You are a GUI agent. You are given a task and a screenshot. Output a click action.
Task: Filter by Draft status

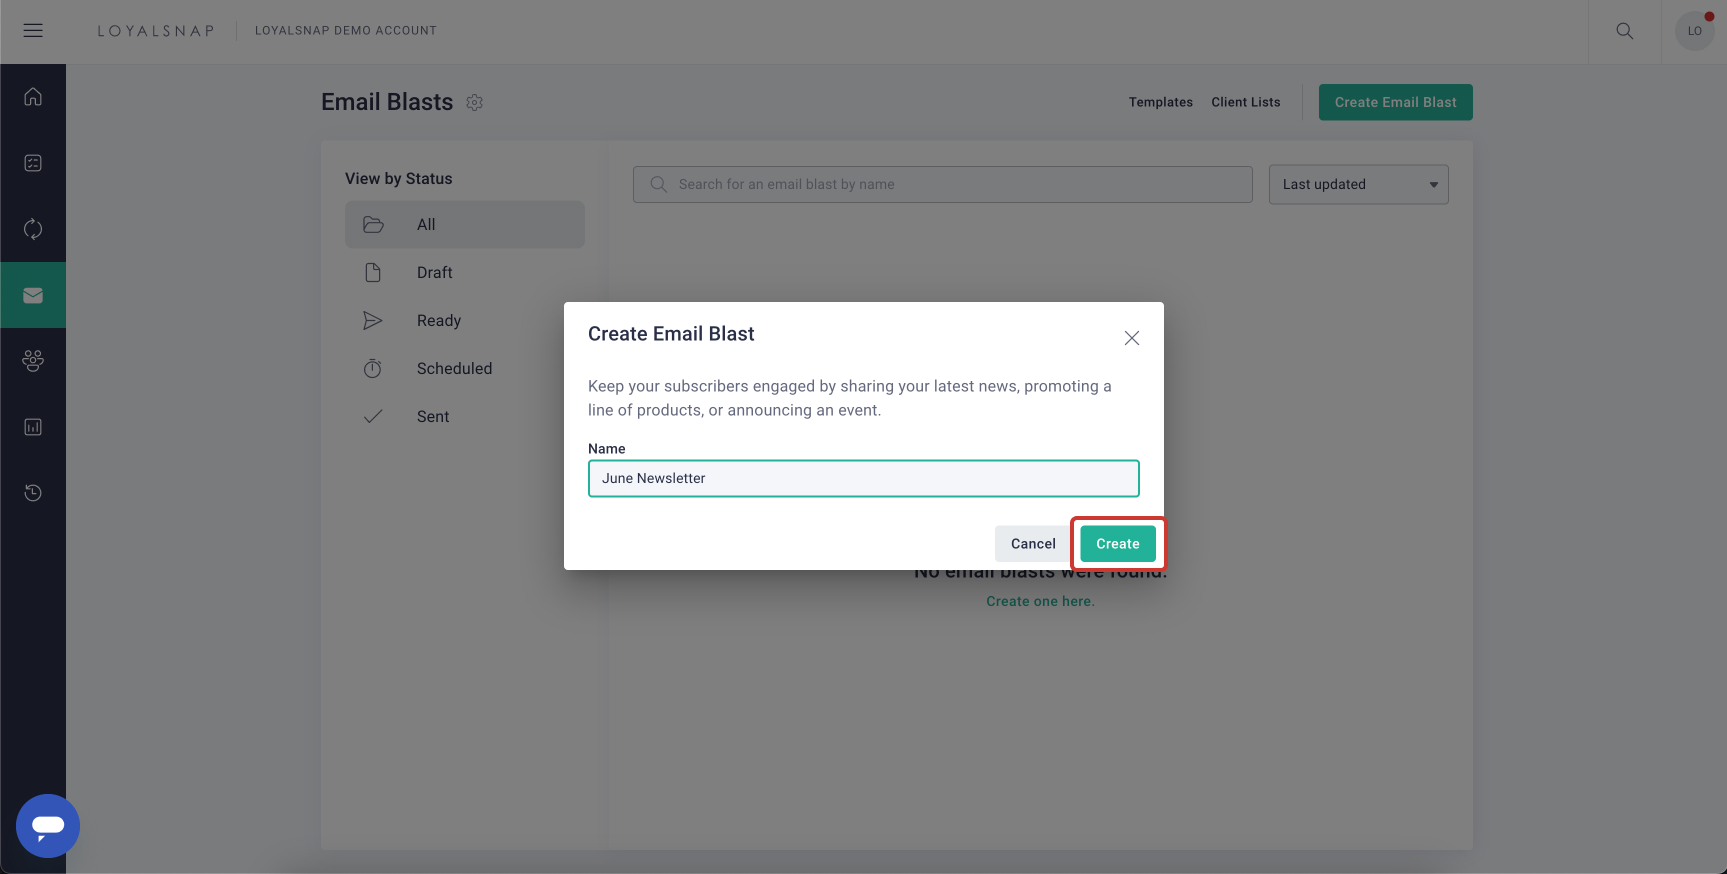pos(434,273)
